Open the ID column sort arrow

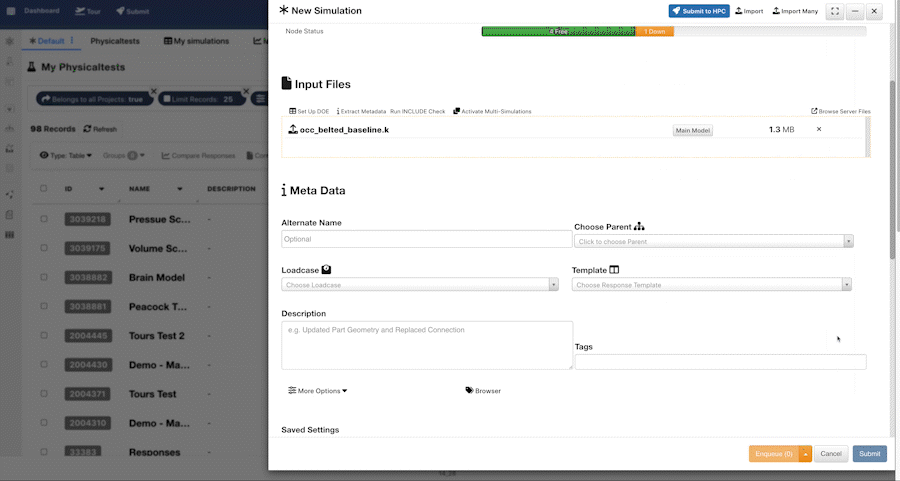point(102,189)
